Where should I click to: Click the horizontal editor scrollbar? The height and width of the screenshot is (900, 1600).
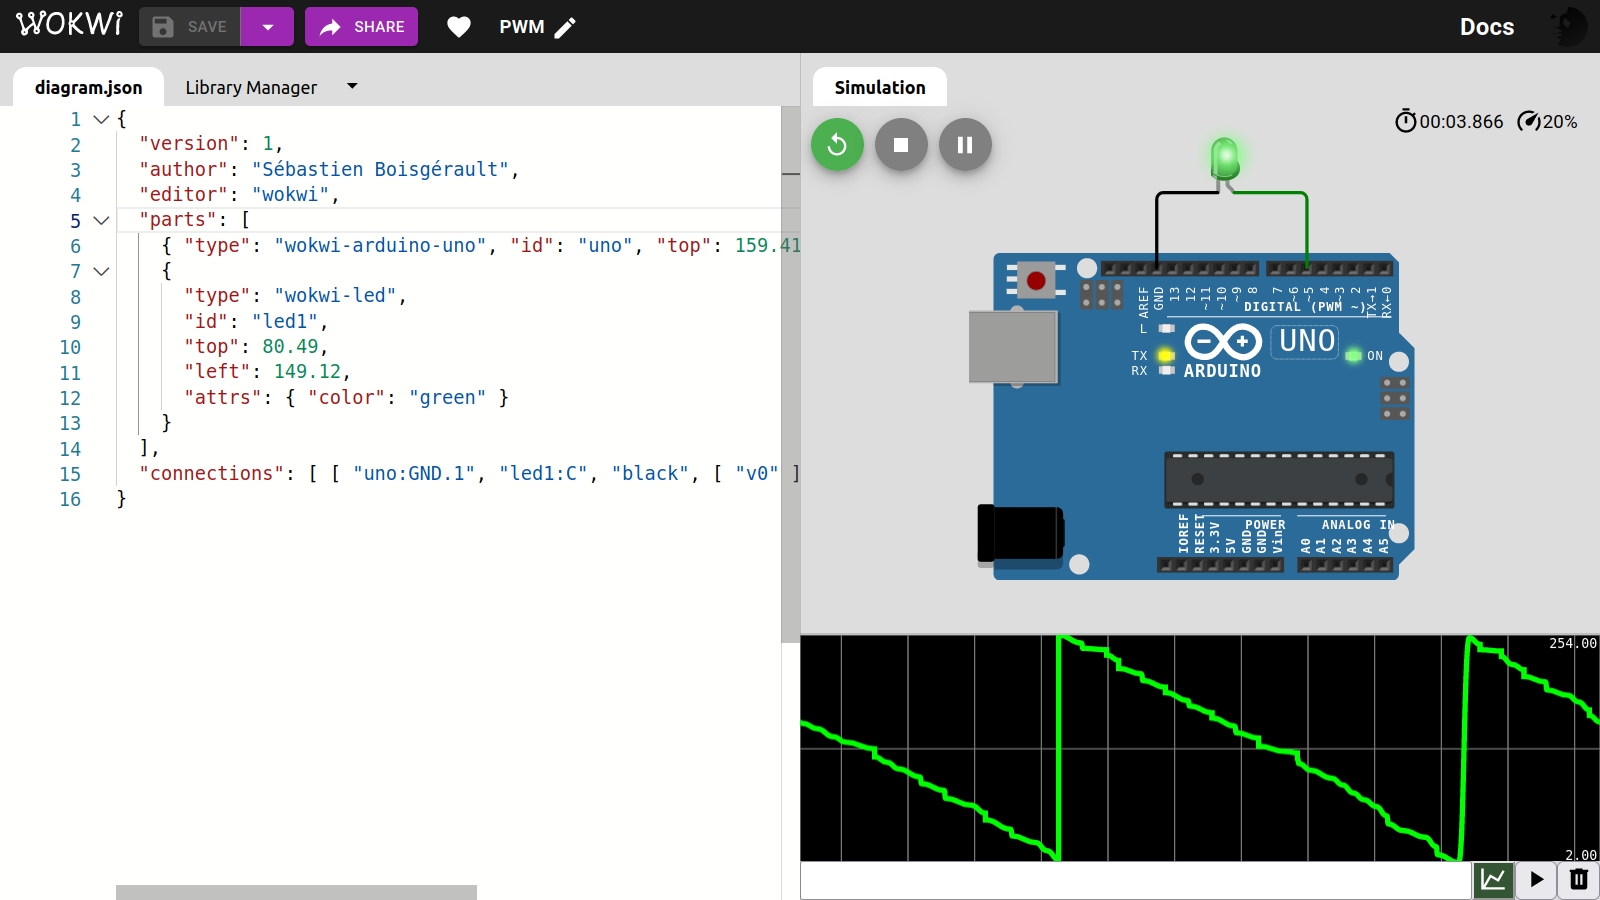coord(296,892)
